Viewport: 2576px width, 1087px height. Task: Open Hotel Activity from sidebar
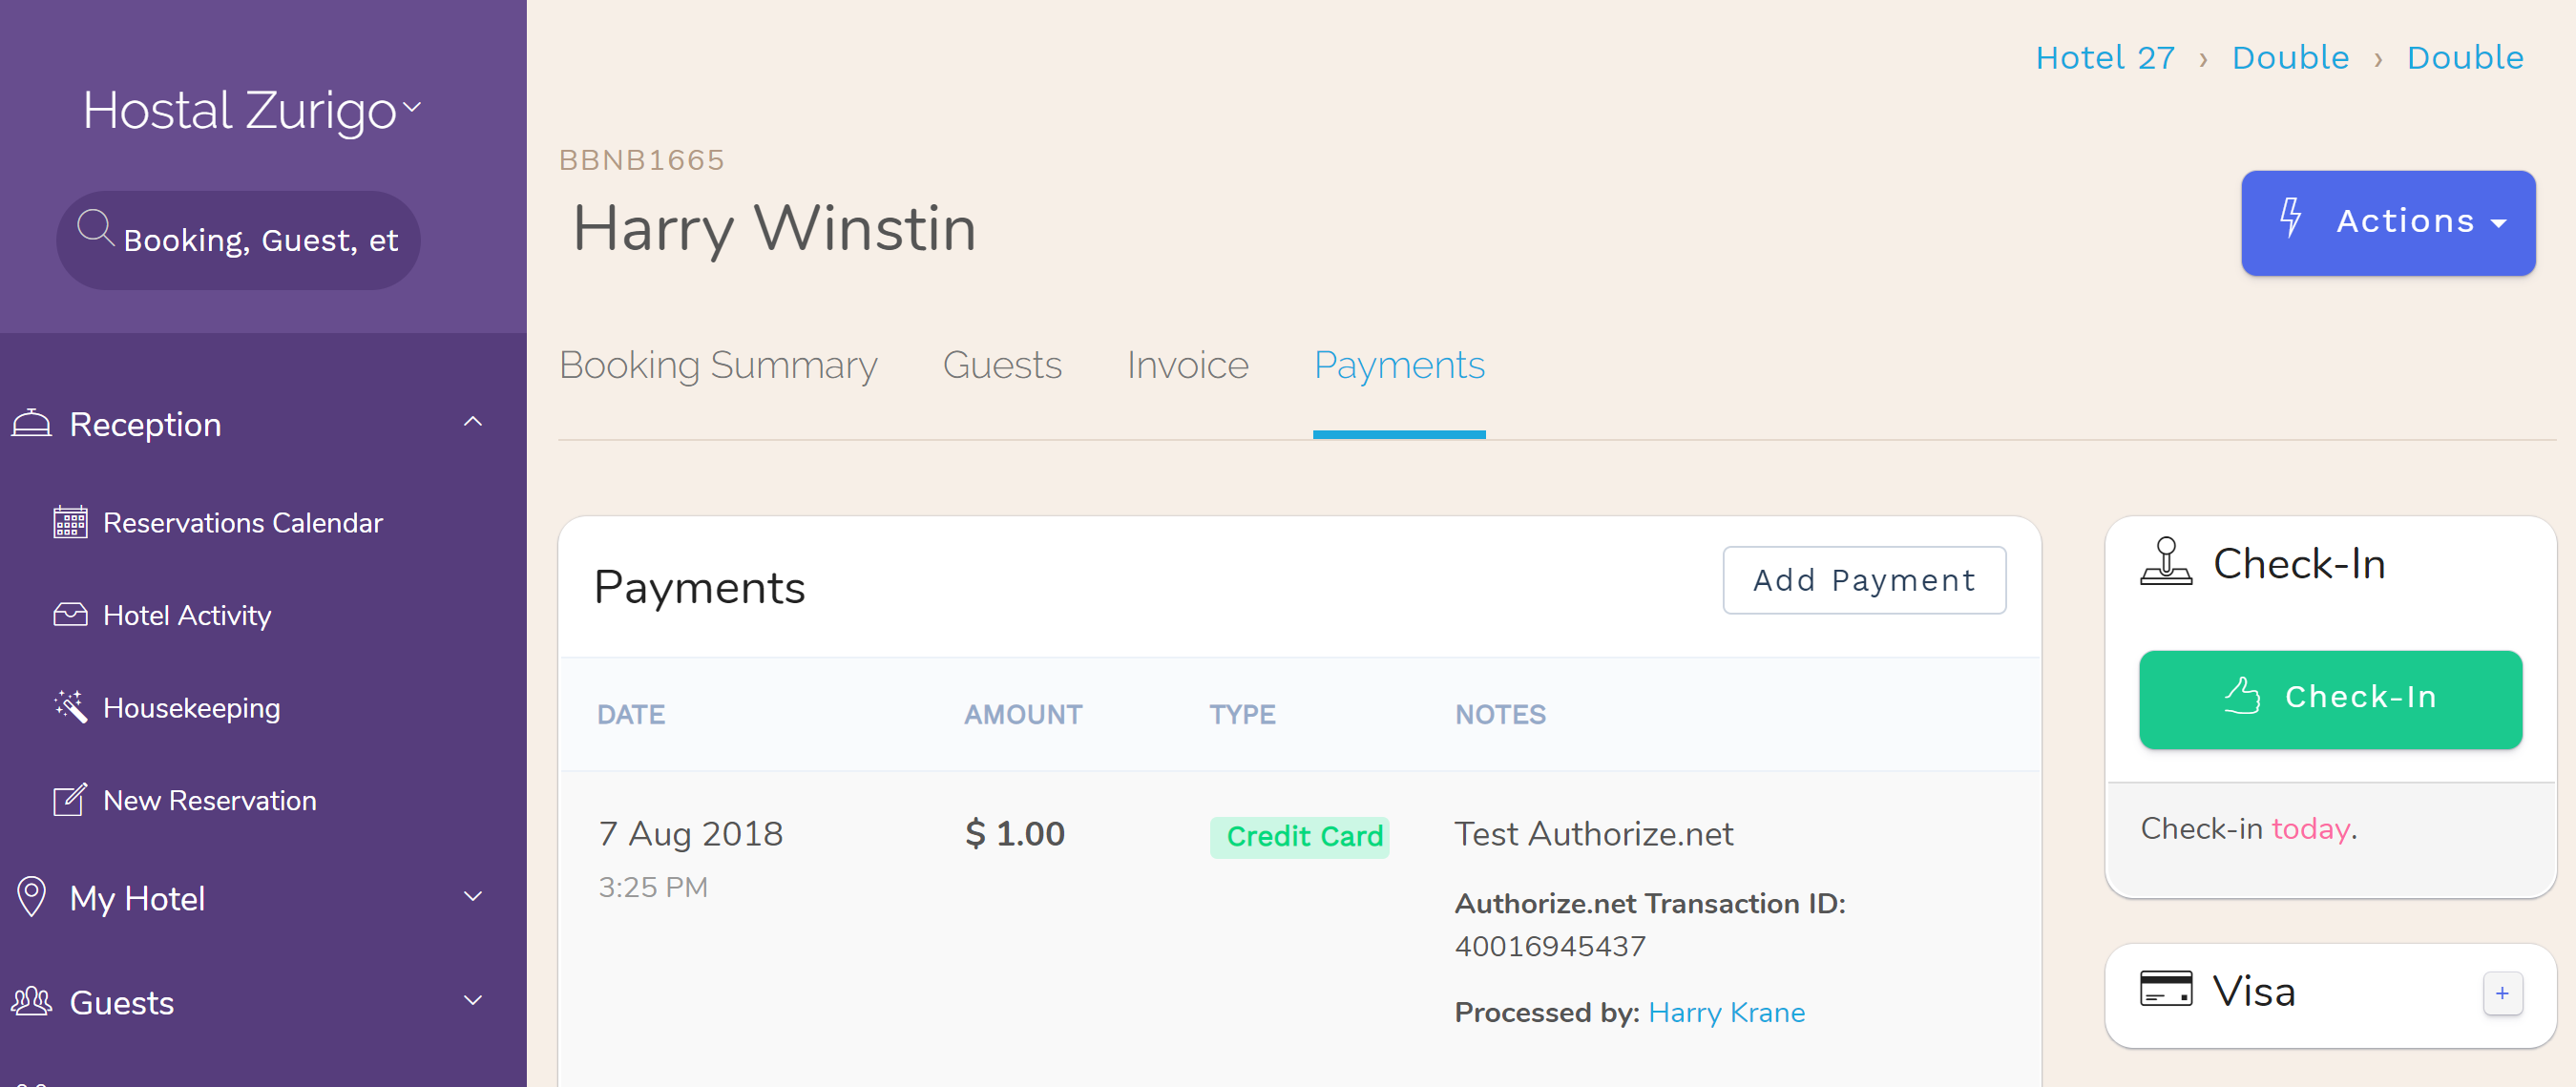(x=187, y=614)
